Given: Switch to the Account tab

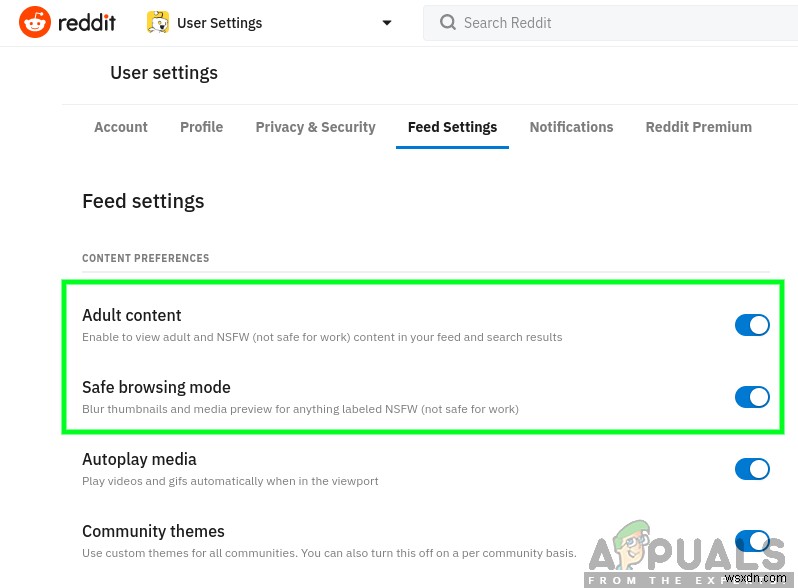Looking at the screenshot, I should coord(121,127).
